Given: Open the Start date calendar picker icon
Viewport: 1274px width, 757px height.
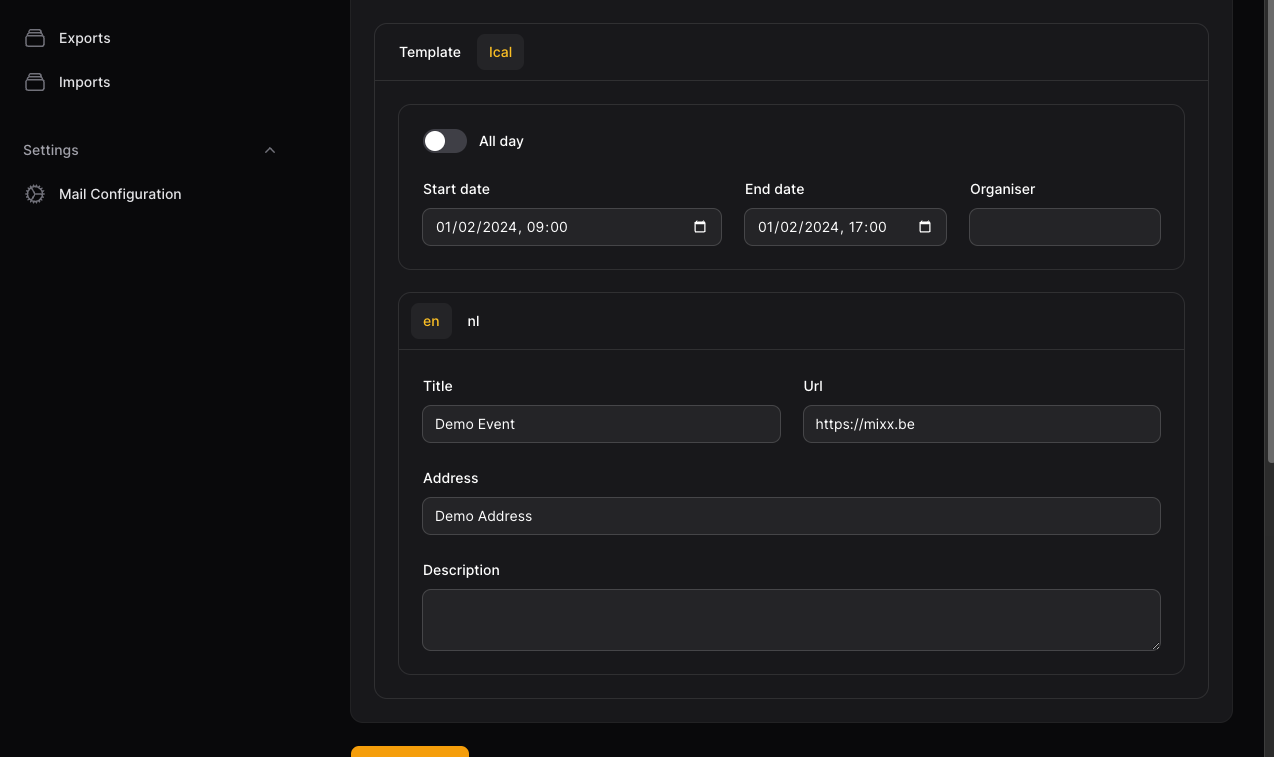Looking at the screenshot, I should 700,227.
